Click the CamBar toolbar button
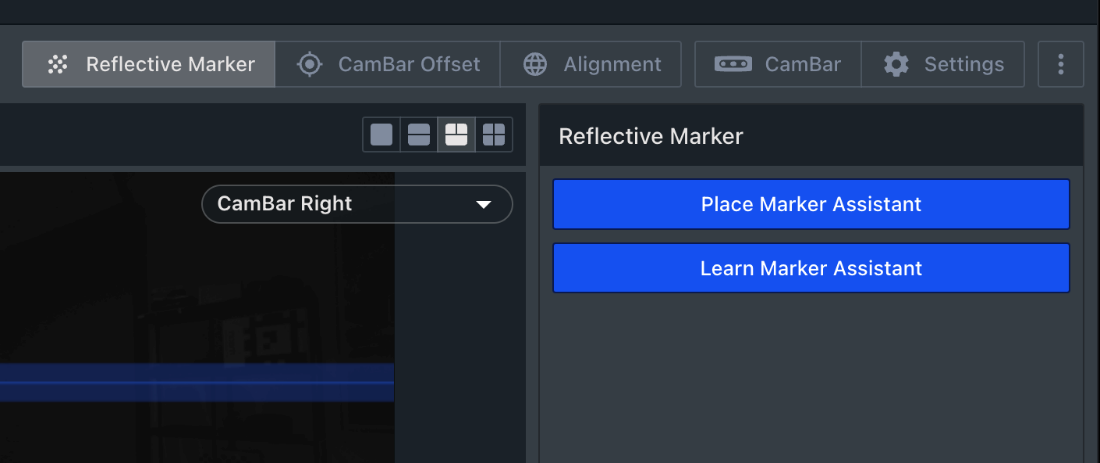Image resolution: width=1100 pixels, height=463 pixels. [x=777, y=65]
